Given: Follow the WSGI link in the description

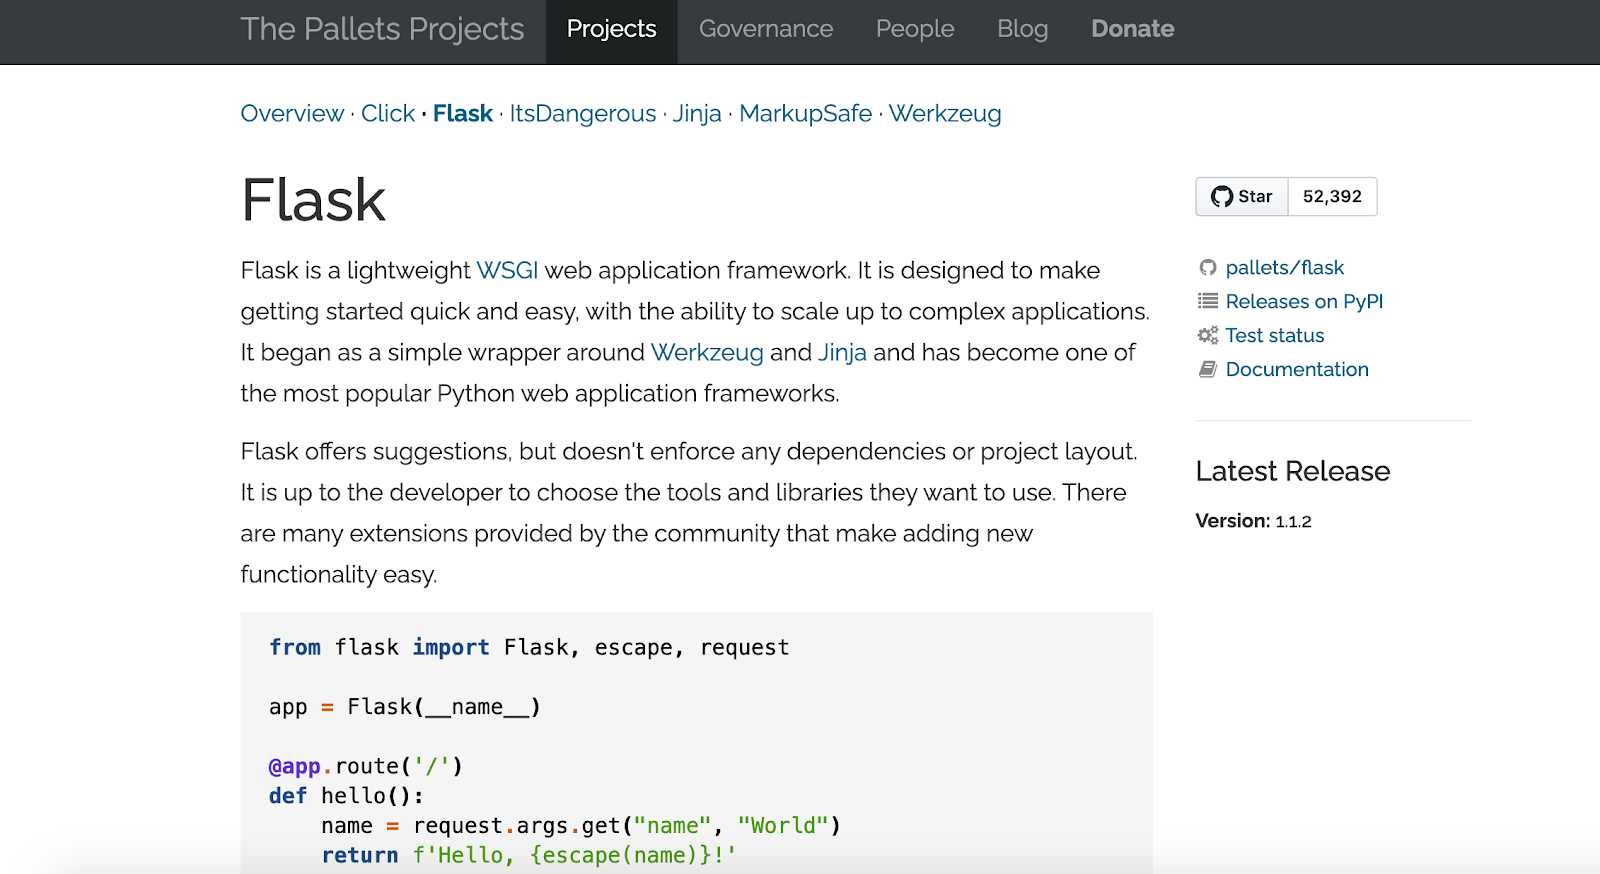Looking at the screenshot, I should point(507,270).
